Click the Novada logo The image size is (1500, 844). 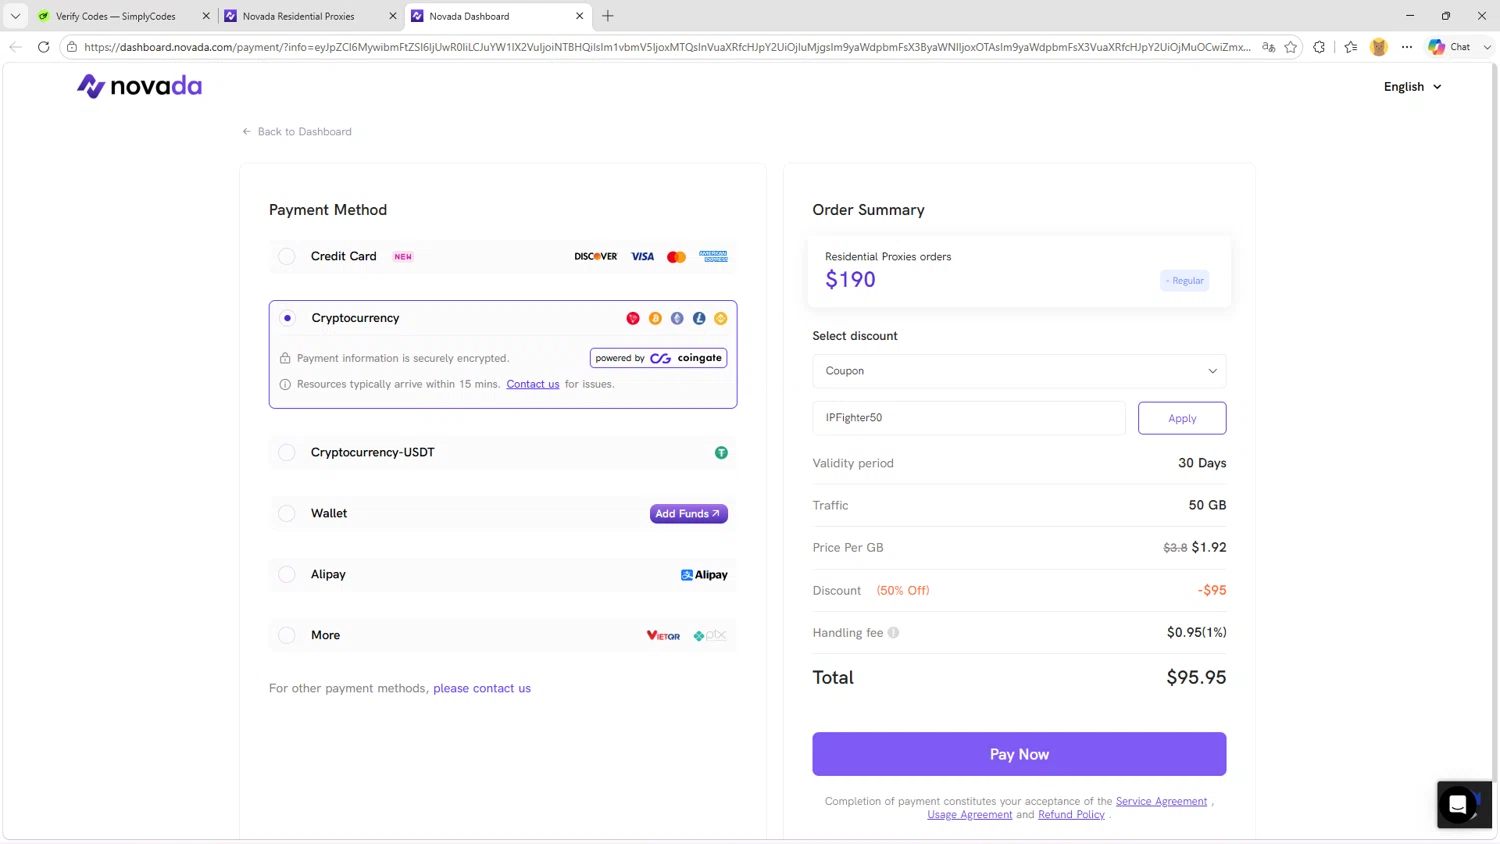pyautogui.click(x=139, y=86)
